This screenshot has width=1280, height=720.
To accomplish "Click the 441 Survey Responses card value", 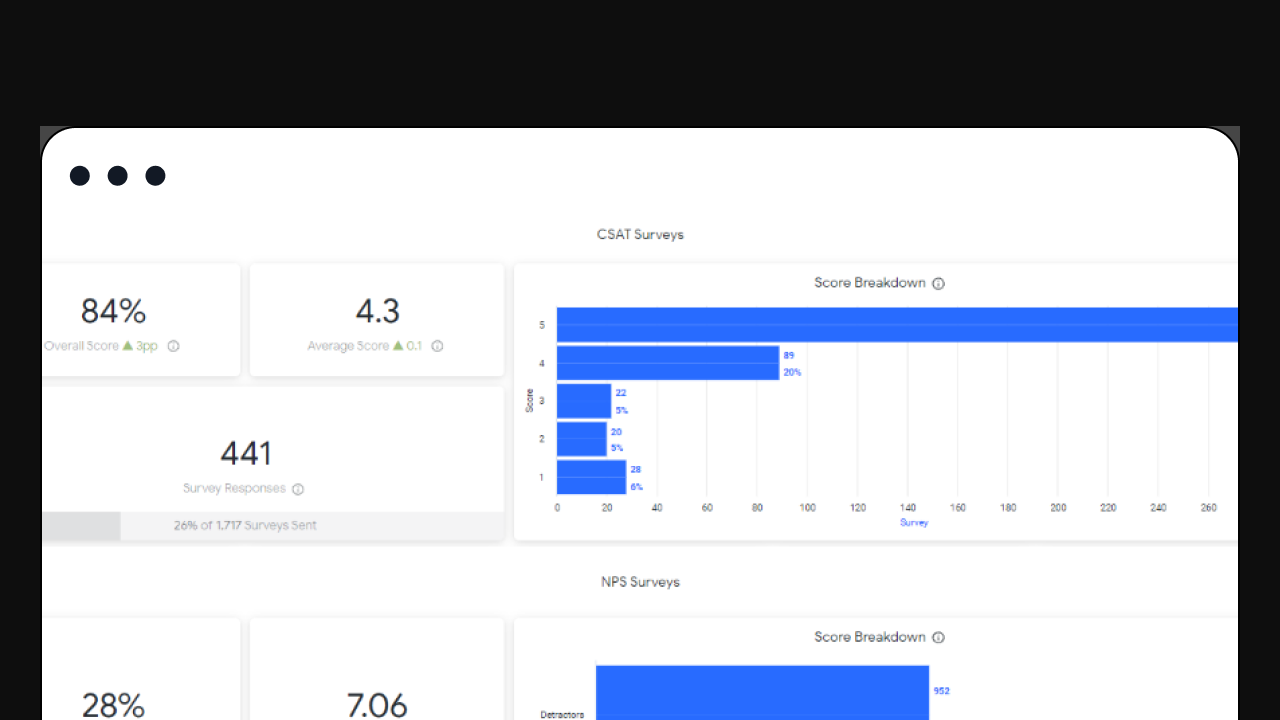I will (246, 453).
